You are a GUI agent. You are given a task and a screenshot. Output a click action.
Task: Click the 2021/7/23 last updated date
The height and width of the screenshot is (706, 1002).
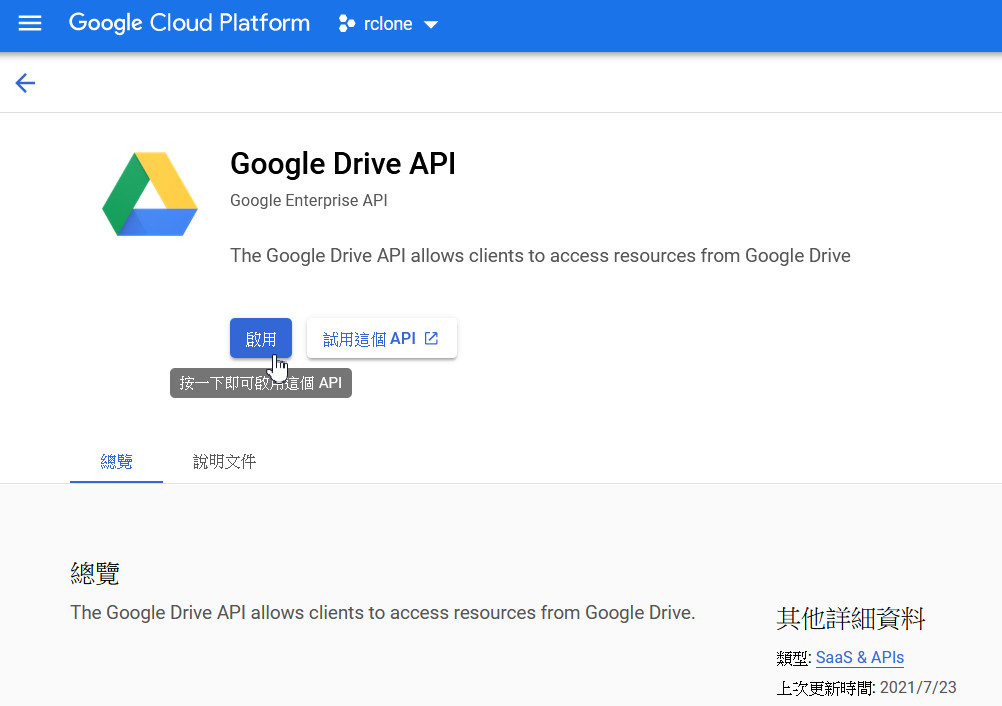(918, 688)
